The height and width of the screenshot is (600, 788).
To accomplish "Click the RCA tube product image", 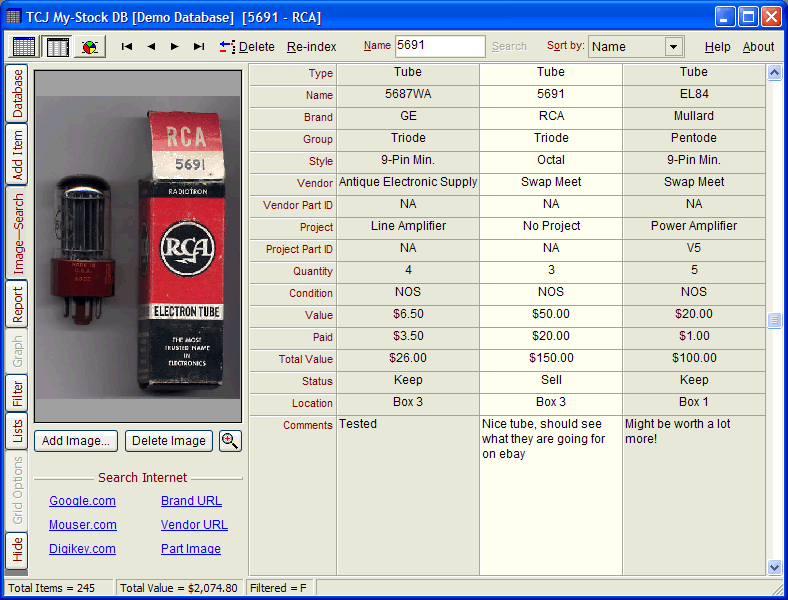I will pos(138,246).
